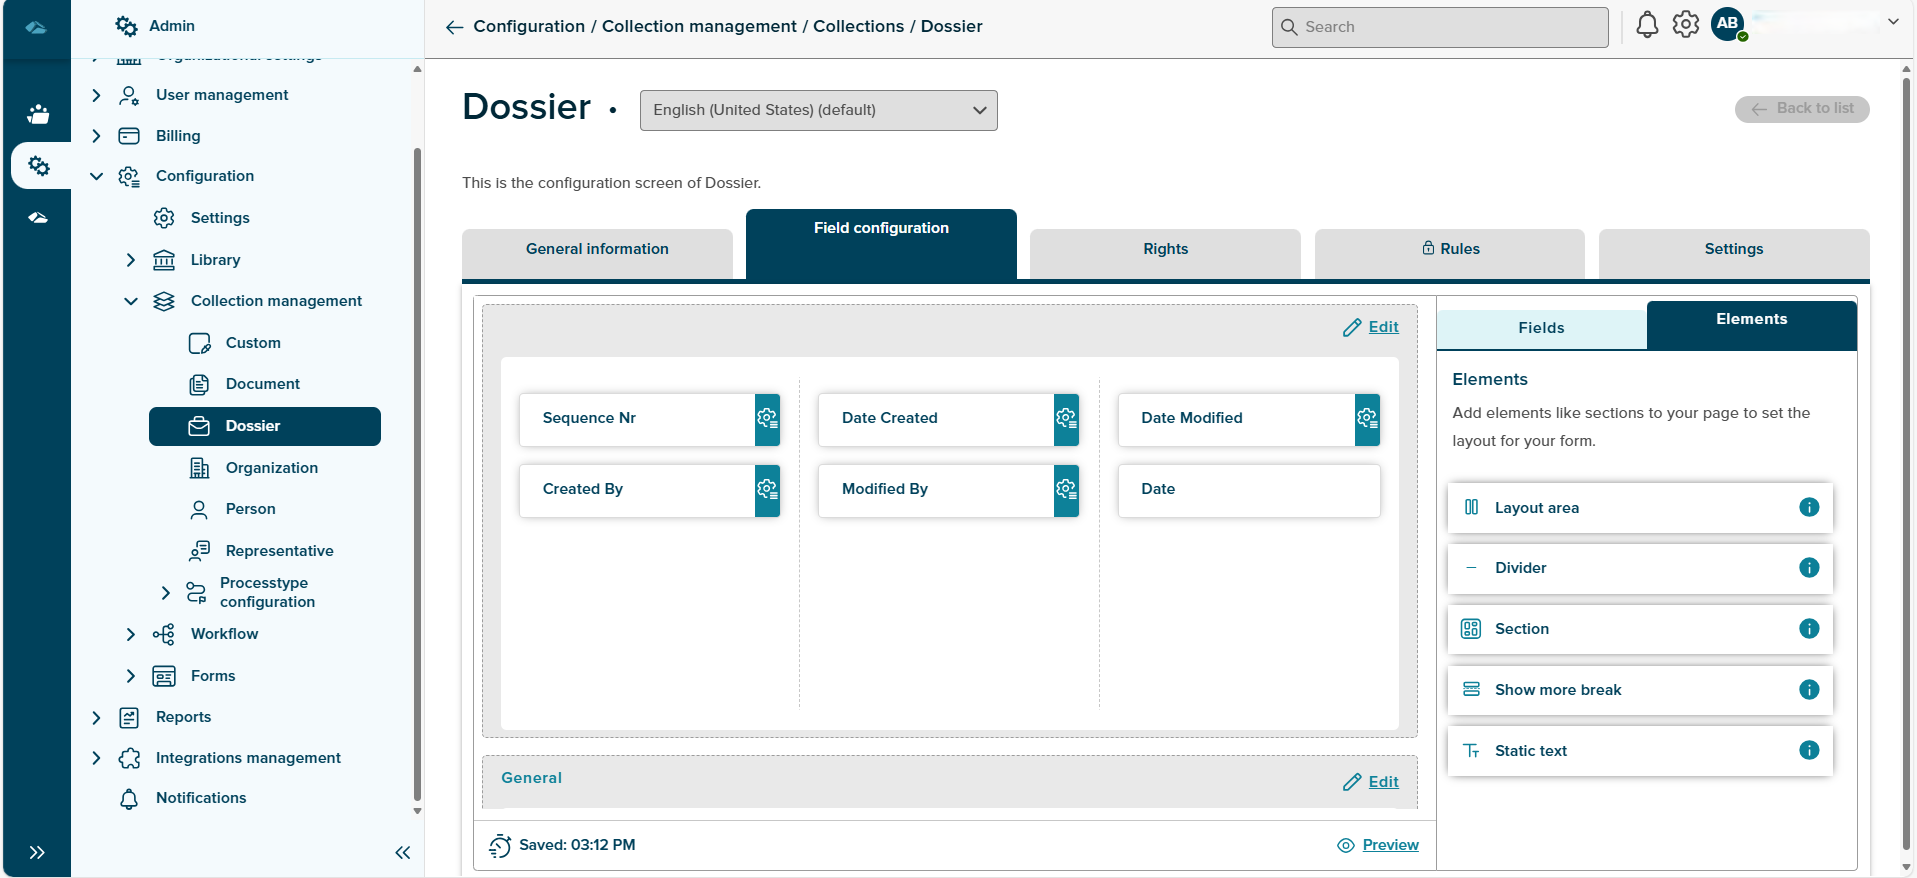Click the Search input field
Viewport: 1917px width, 878px height.
tap(1440, 27)
